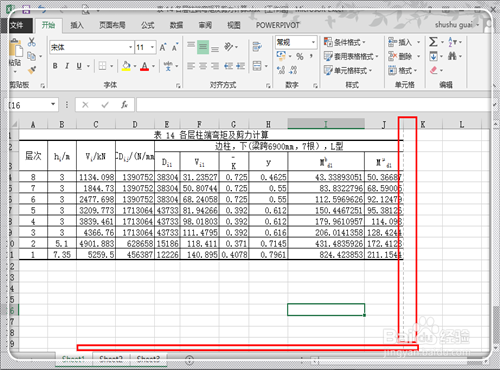Viewport: 500px width, 370px height.
Task: Click the increase indent icon
Action: click(241, 66)
